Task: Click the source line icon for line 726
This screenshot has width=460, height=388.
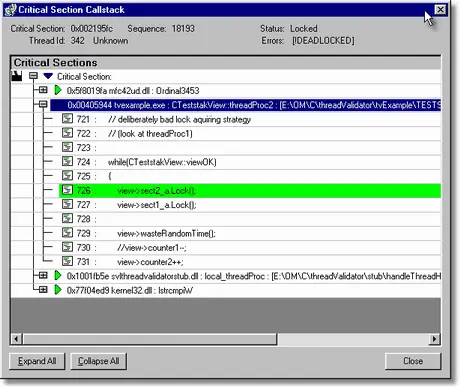Action: (x=67, y=190)
